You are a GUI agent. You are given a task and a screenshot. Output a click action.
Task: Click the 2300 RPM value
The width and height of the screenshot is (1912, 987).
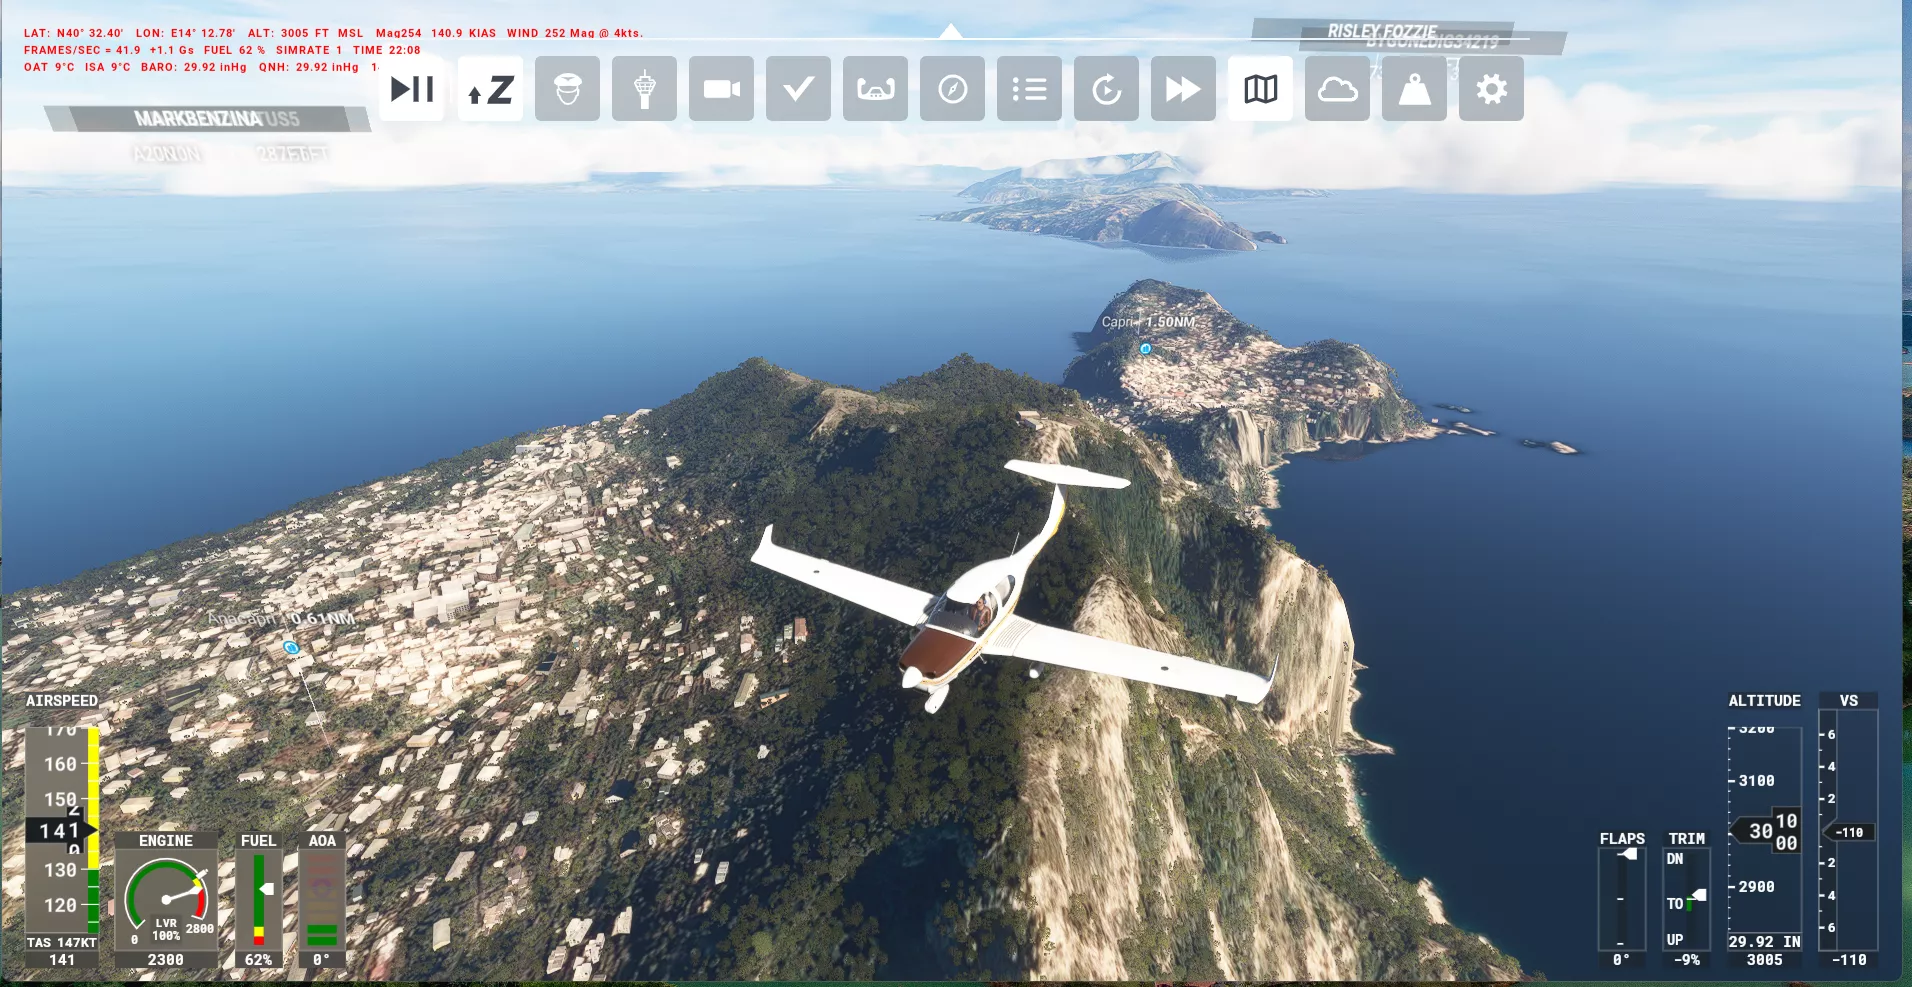click(166, 960)
